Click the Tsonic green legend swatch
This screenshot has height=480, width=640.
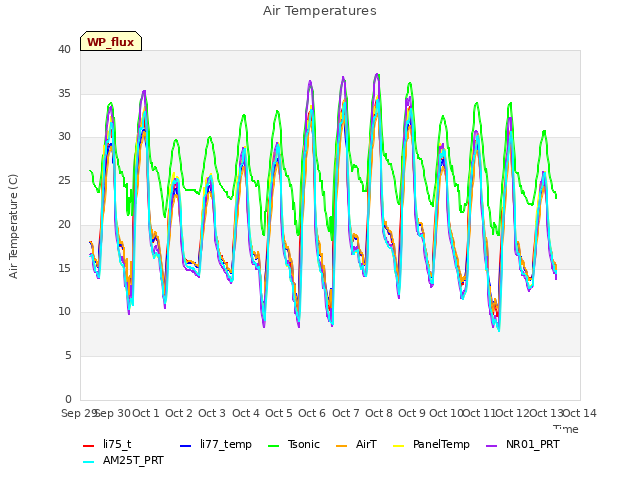click(x=273, y=446)
